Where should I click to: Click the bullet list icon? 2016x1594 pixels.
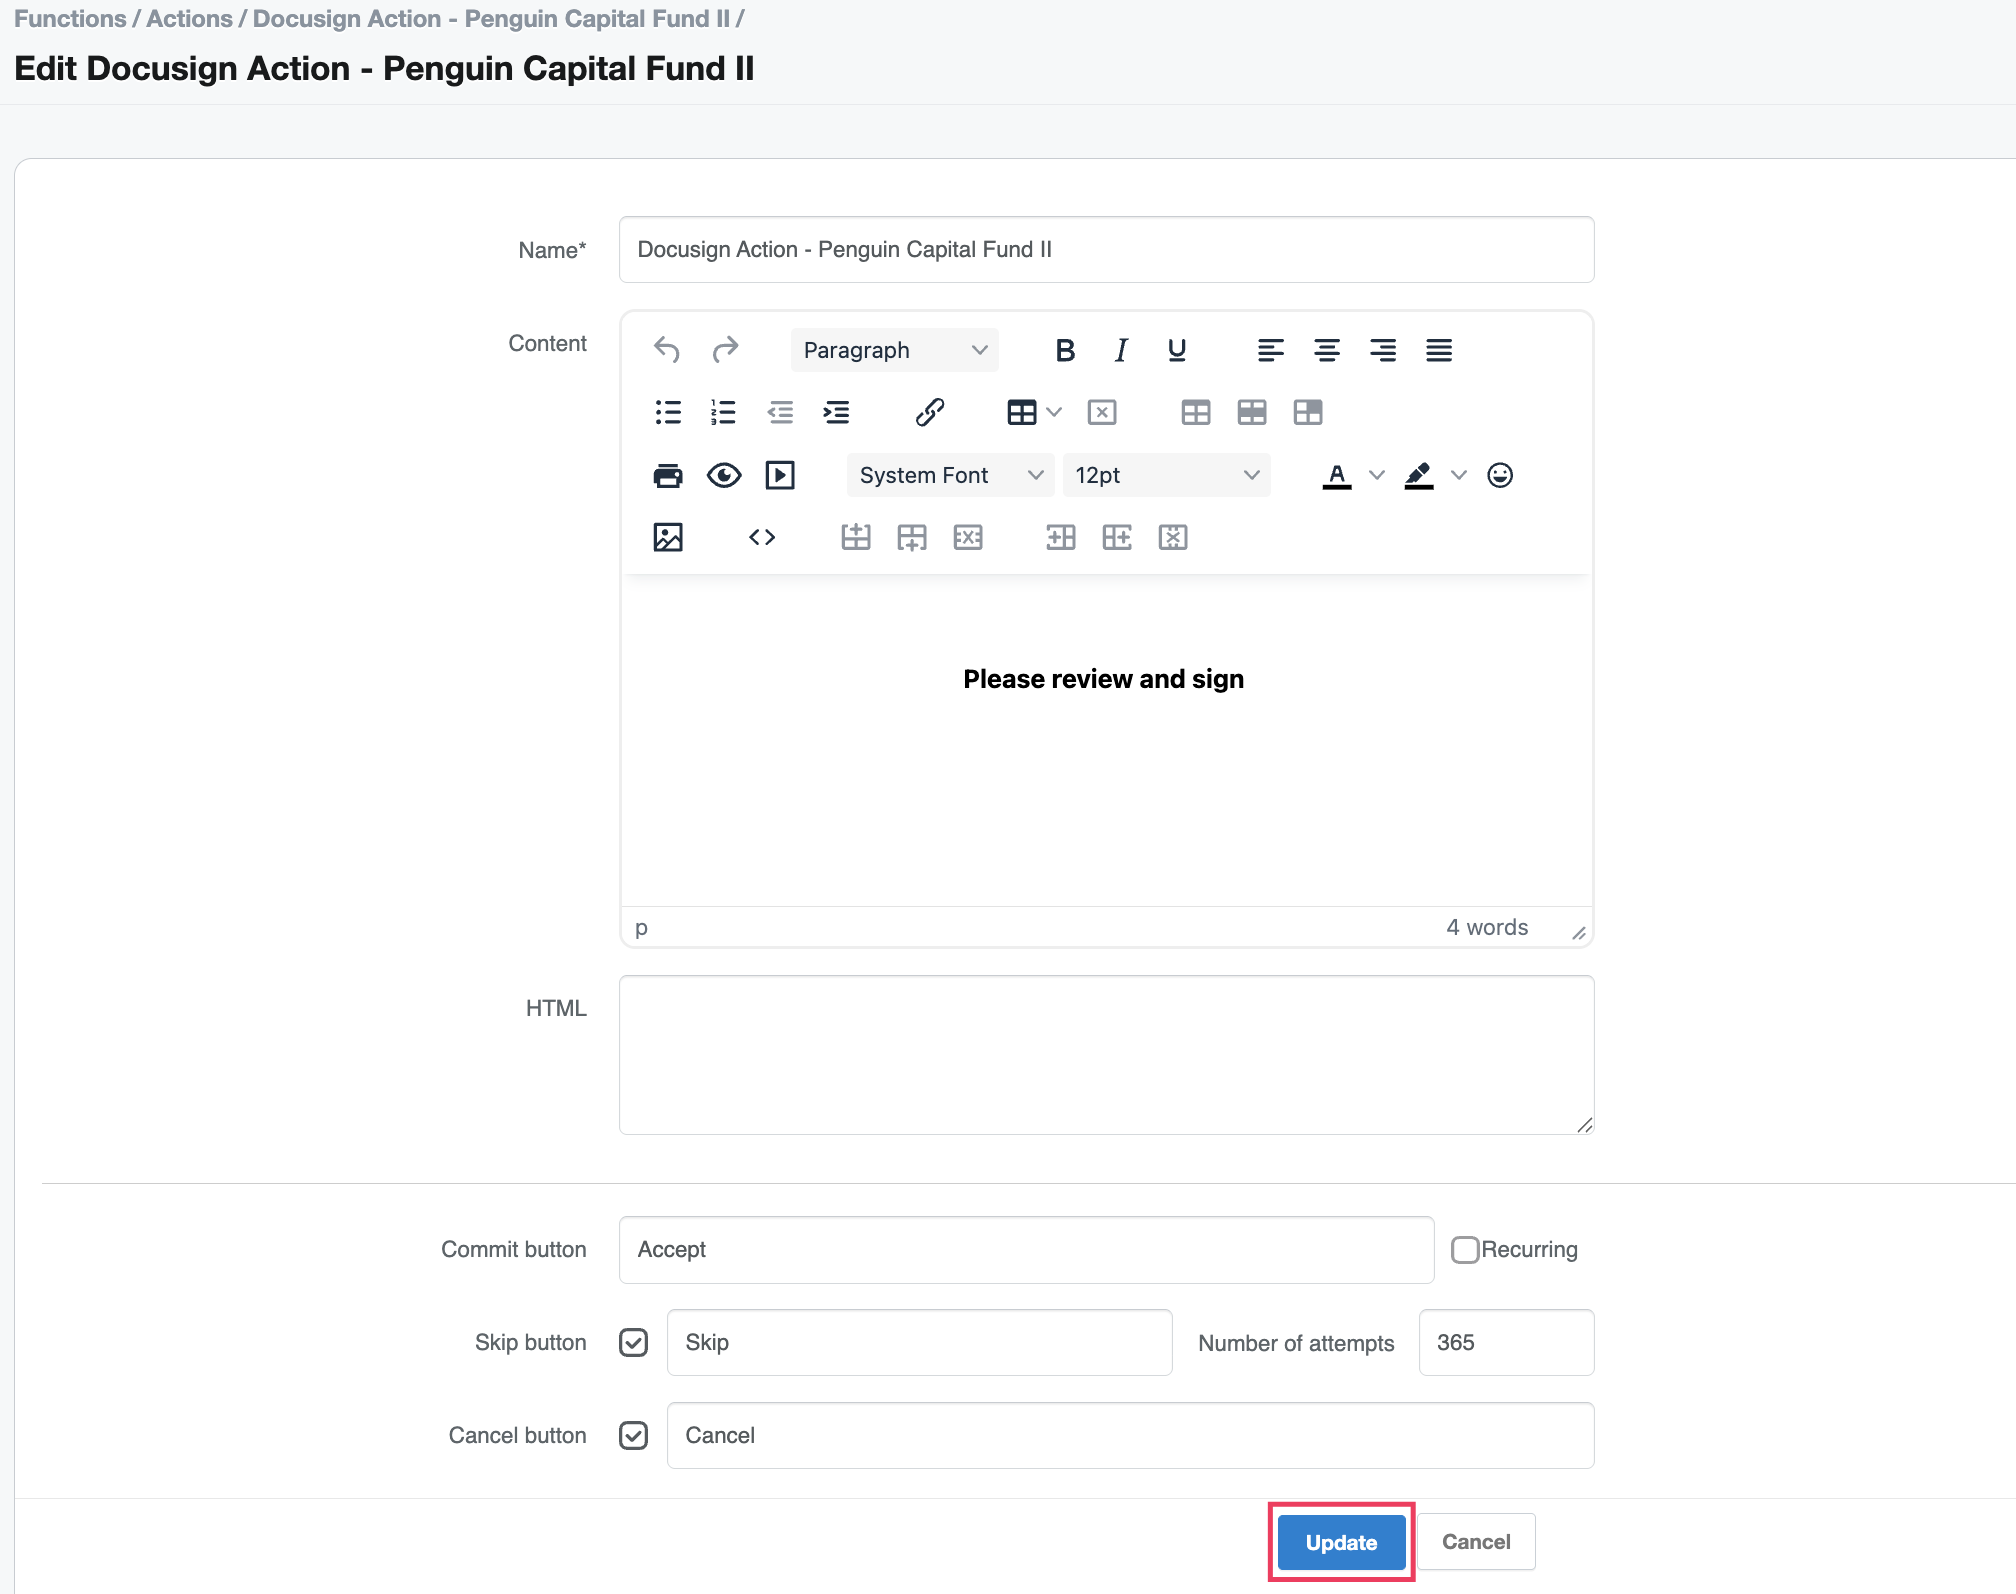(668, 412)
